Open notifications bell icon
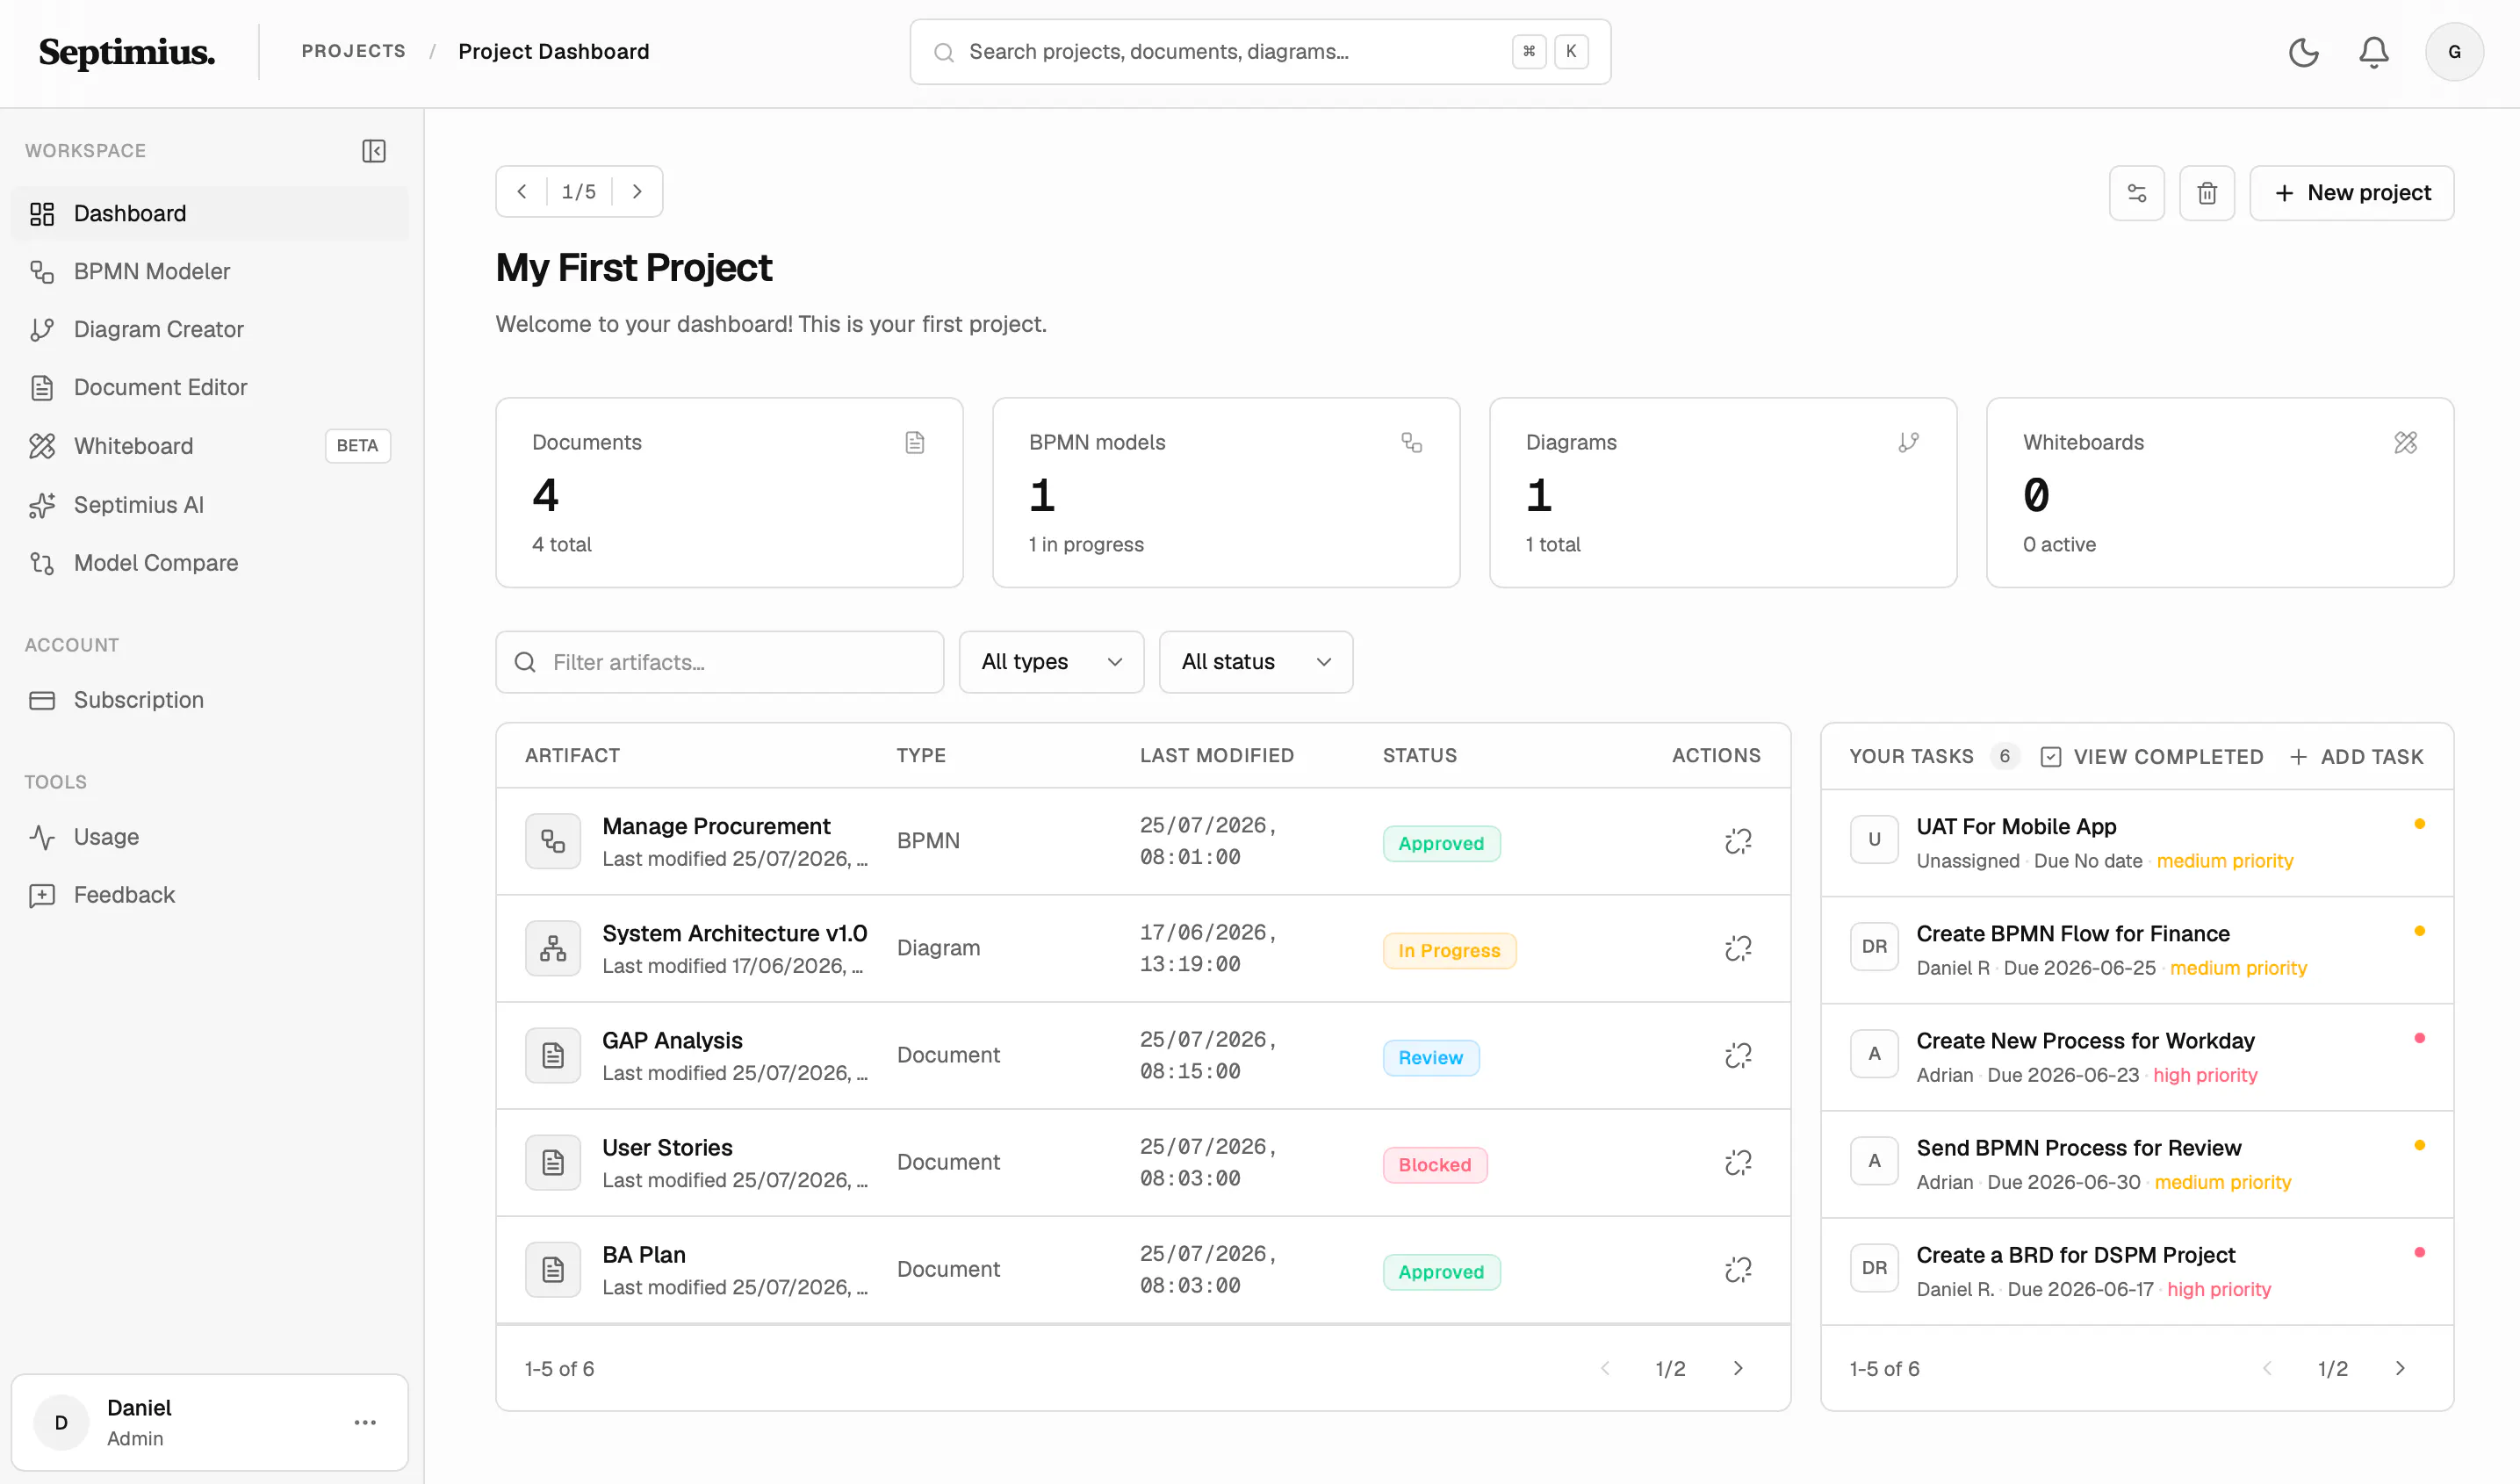Image resolution: width=2520 pixels, height=1484 pixels. click(2374, 52)
